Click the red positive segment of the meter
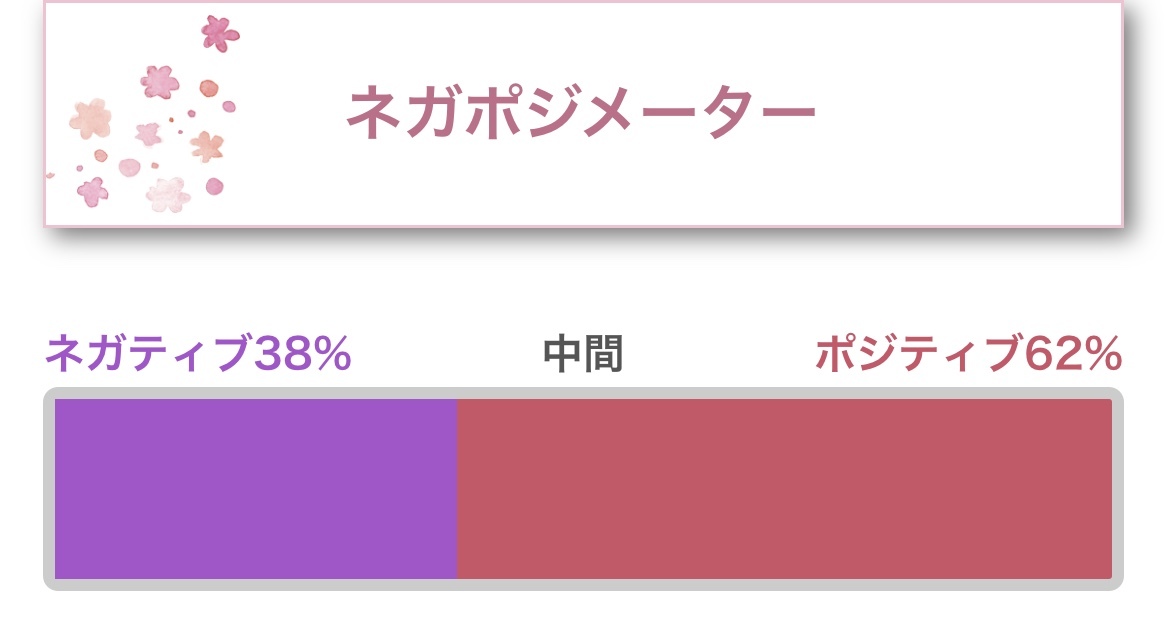 coord(784,488)
